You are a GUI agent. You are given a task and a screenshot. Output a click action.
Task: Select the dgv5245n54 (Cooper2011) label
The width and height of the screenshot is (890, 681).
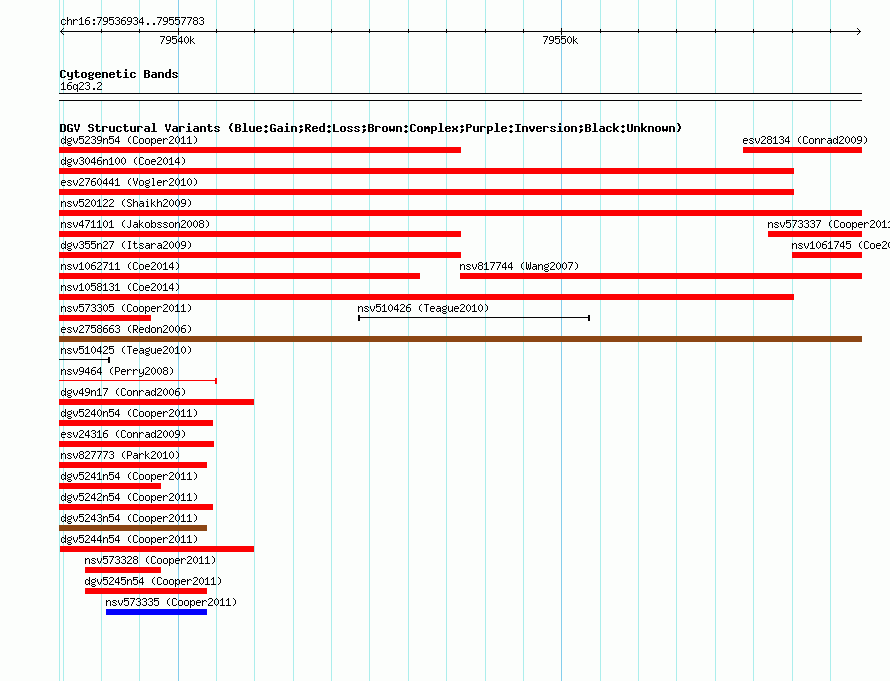coord(153,581)
